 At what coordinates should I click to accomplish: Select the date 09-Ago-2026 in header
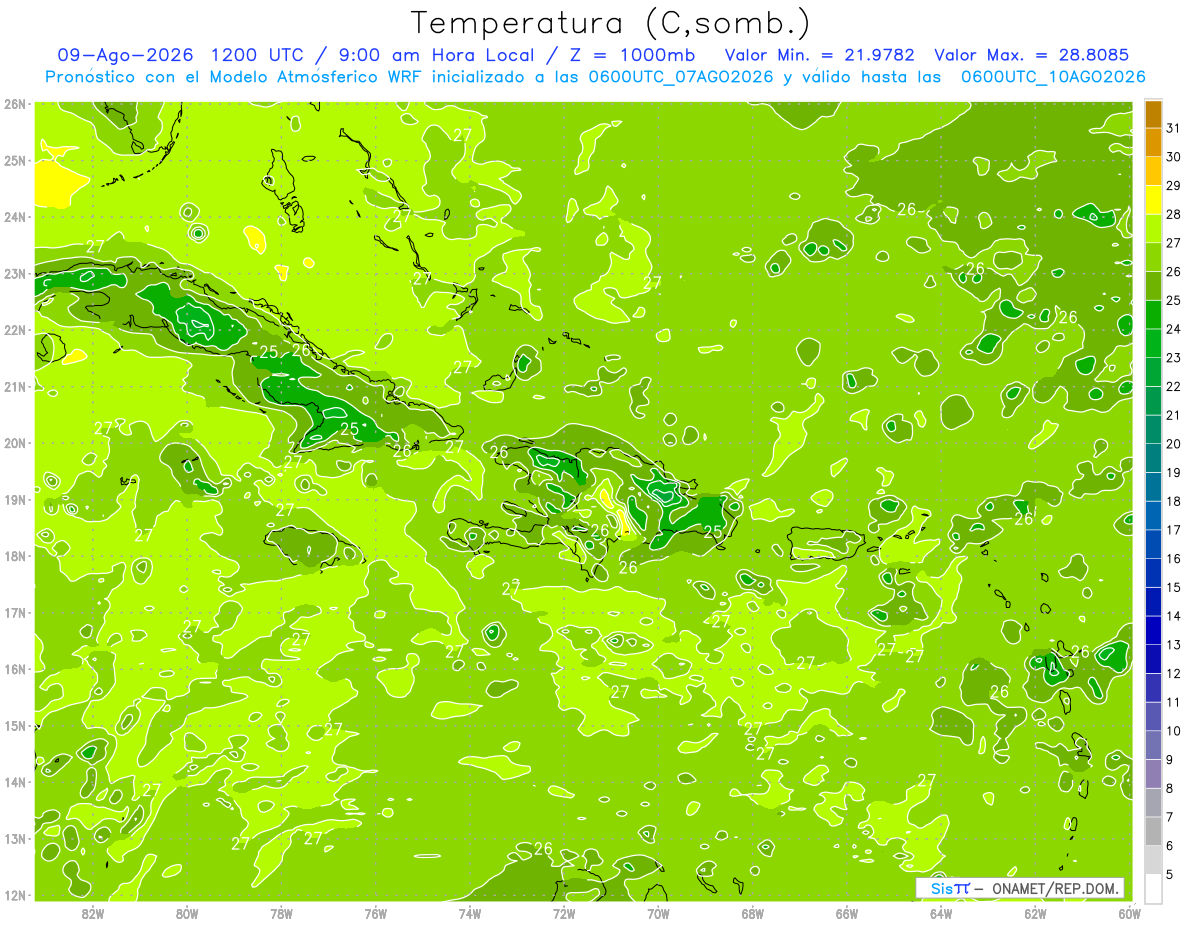(x=127, y=55)
